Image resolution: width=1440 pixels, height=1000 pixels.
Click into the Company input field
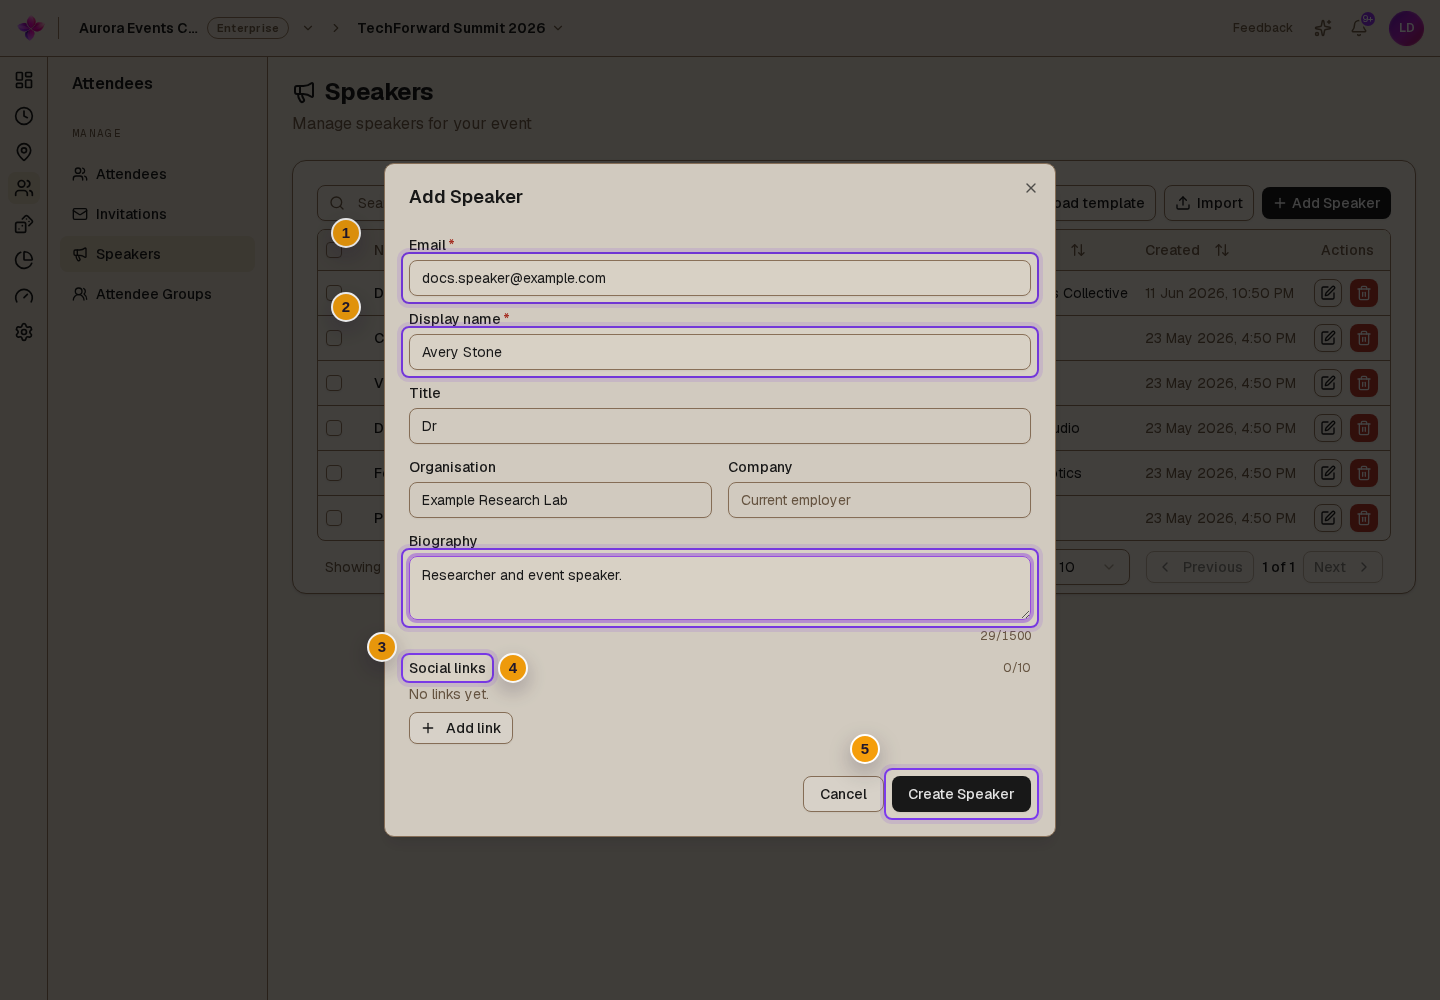(879, 500)
